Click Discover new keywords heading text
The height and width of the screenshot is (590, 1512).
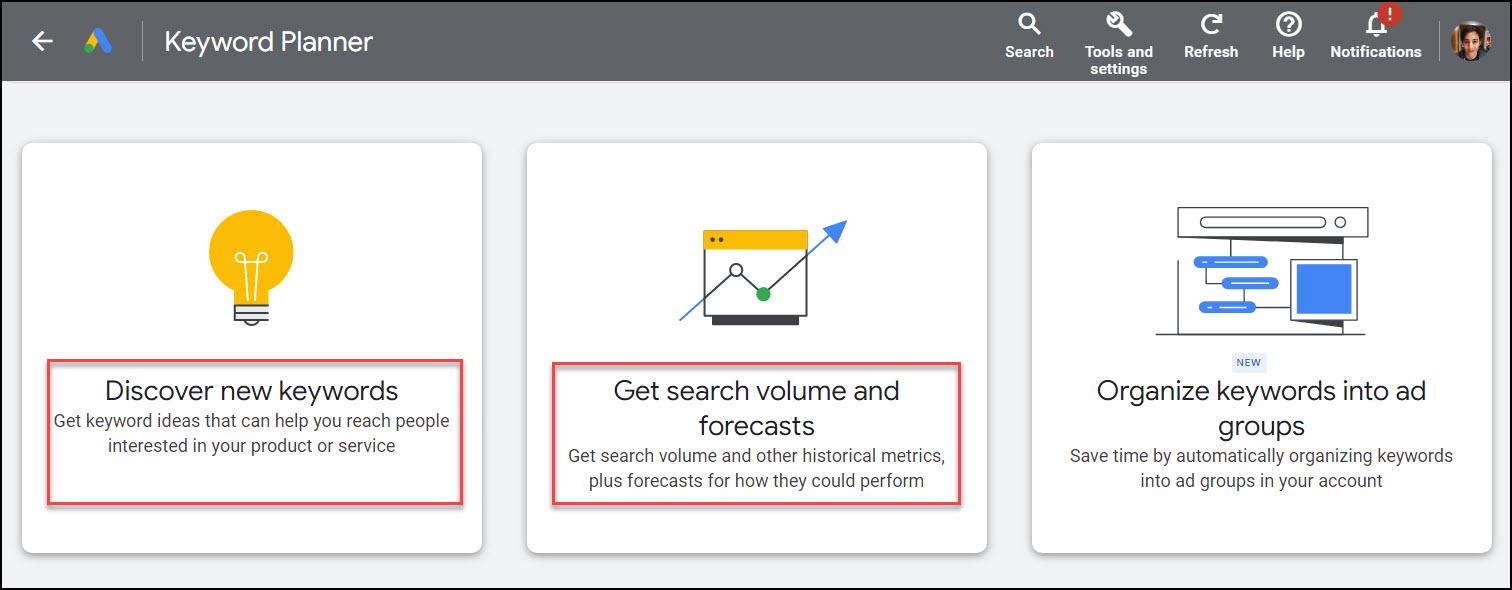[x=252, y=391]
